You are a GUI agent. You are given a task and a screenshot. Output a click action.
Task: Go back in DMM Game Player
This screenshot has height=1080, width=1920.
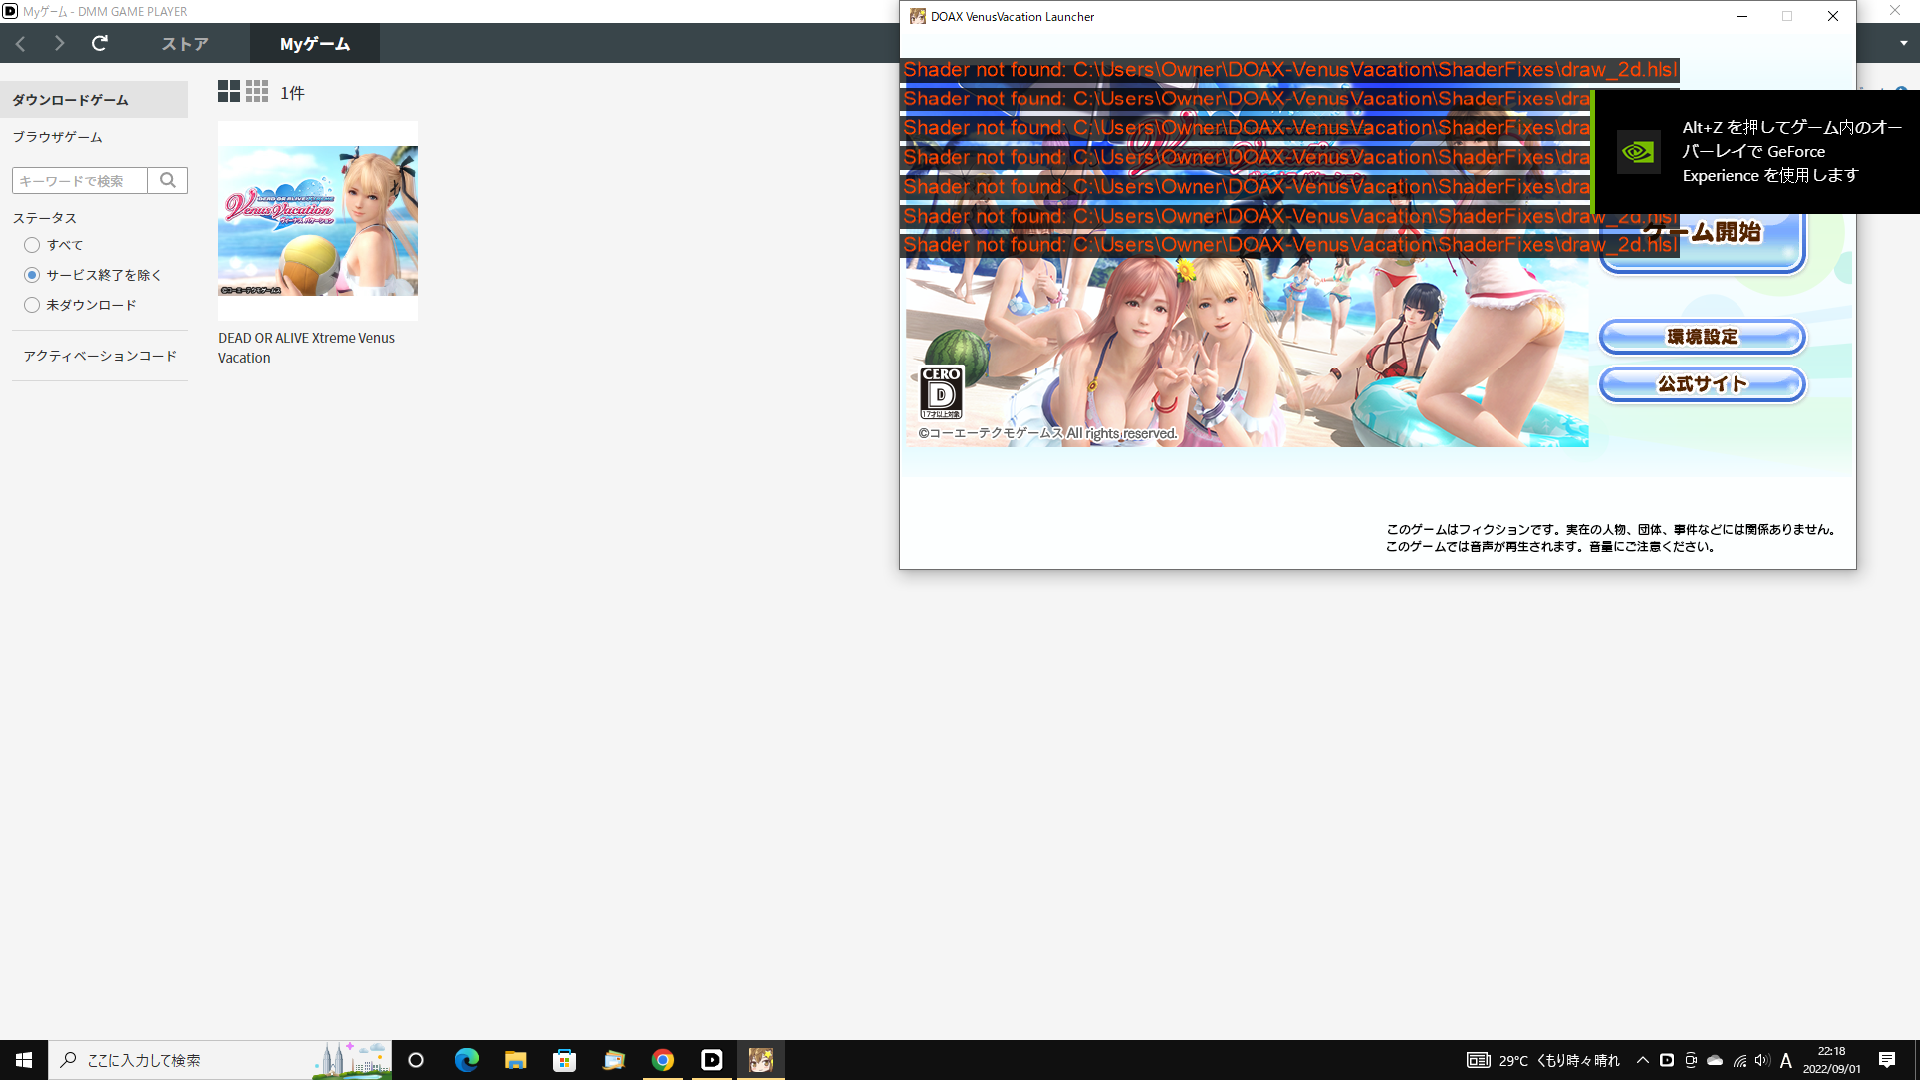pos(20,43)
